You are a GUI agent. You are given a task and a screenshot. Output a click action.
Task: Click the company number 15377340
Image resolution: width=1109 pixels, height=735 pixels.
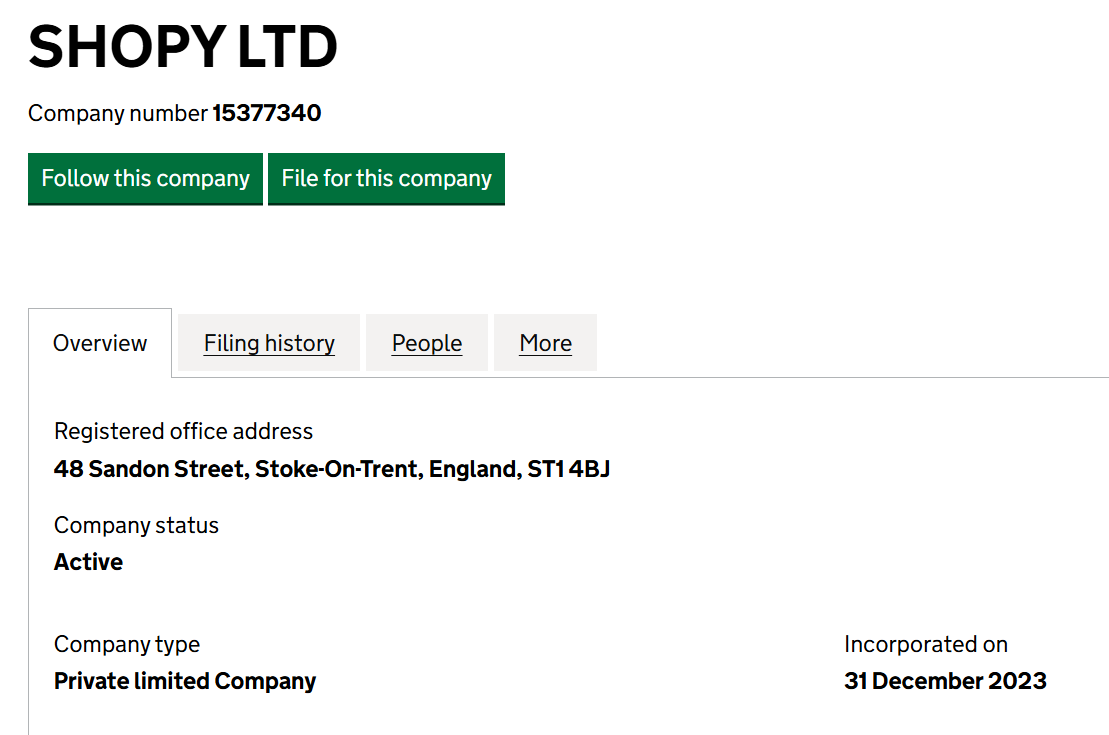(267, 113)
